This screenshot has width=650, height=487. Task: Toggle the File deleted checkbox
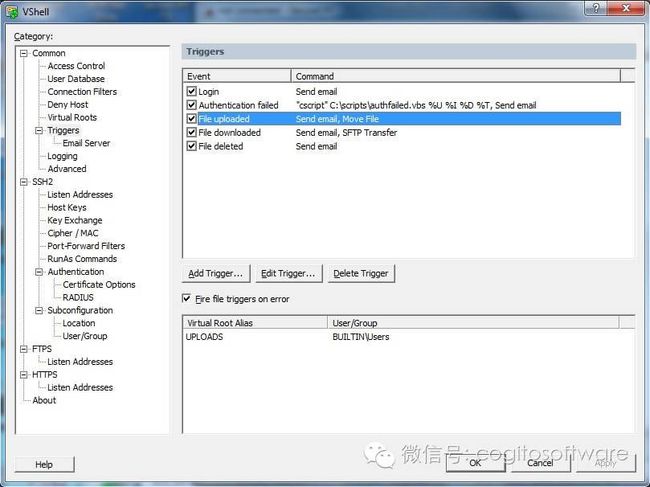coord(191,146)
